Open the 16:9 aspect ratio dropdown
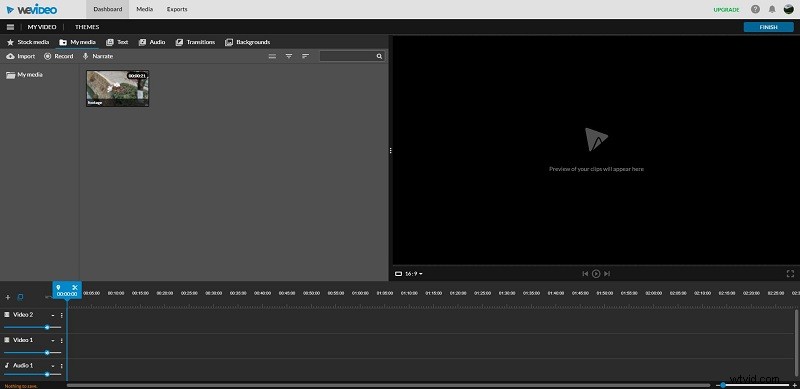This screenshot has width=800, height=389. click(409, 274)
